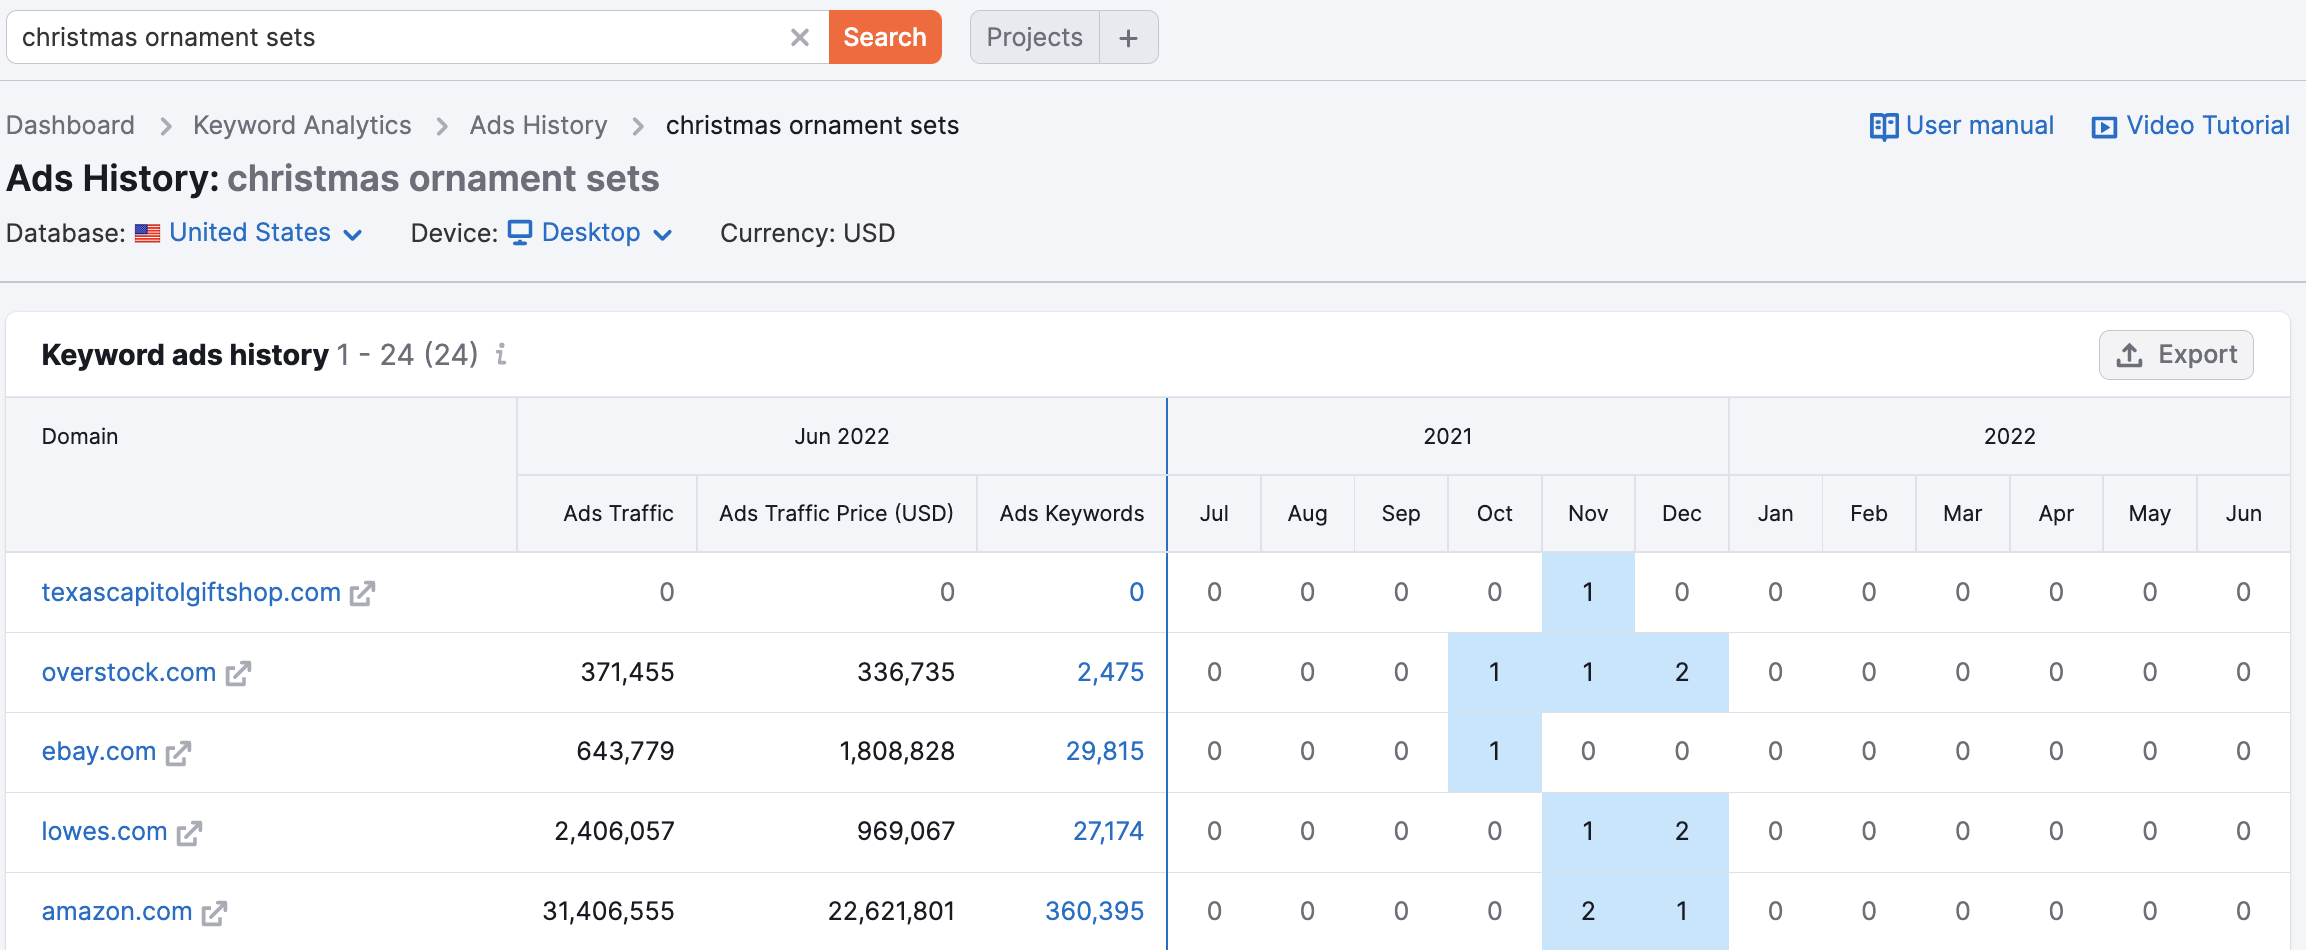Open the Video Tutorial link
The image size is (2306, 950).
point(2190,126)
